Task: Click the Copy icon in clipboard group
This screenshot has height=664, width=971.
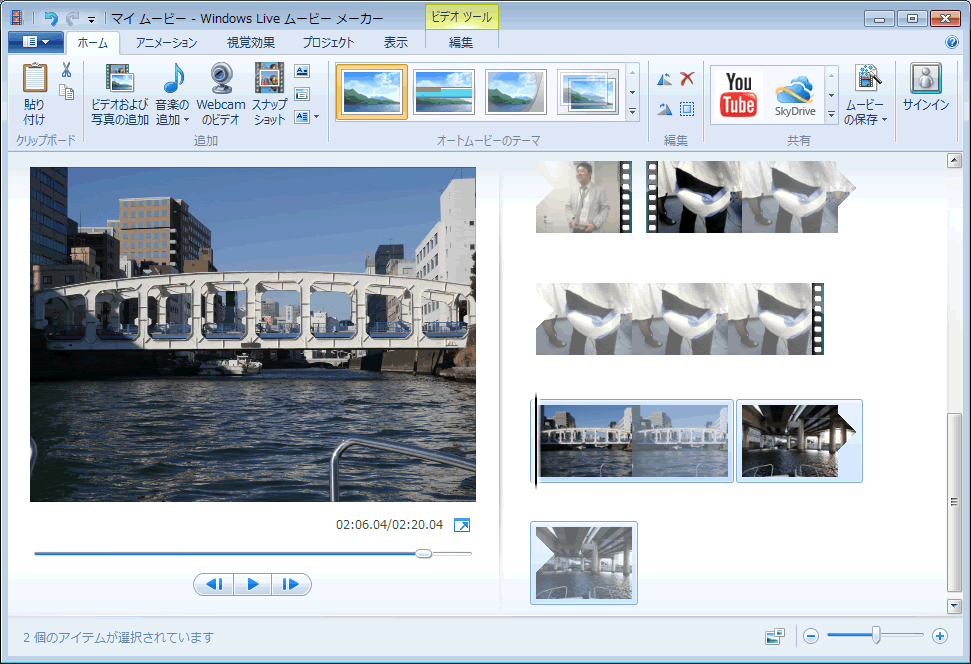Action: [x=66, y=92]
